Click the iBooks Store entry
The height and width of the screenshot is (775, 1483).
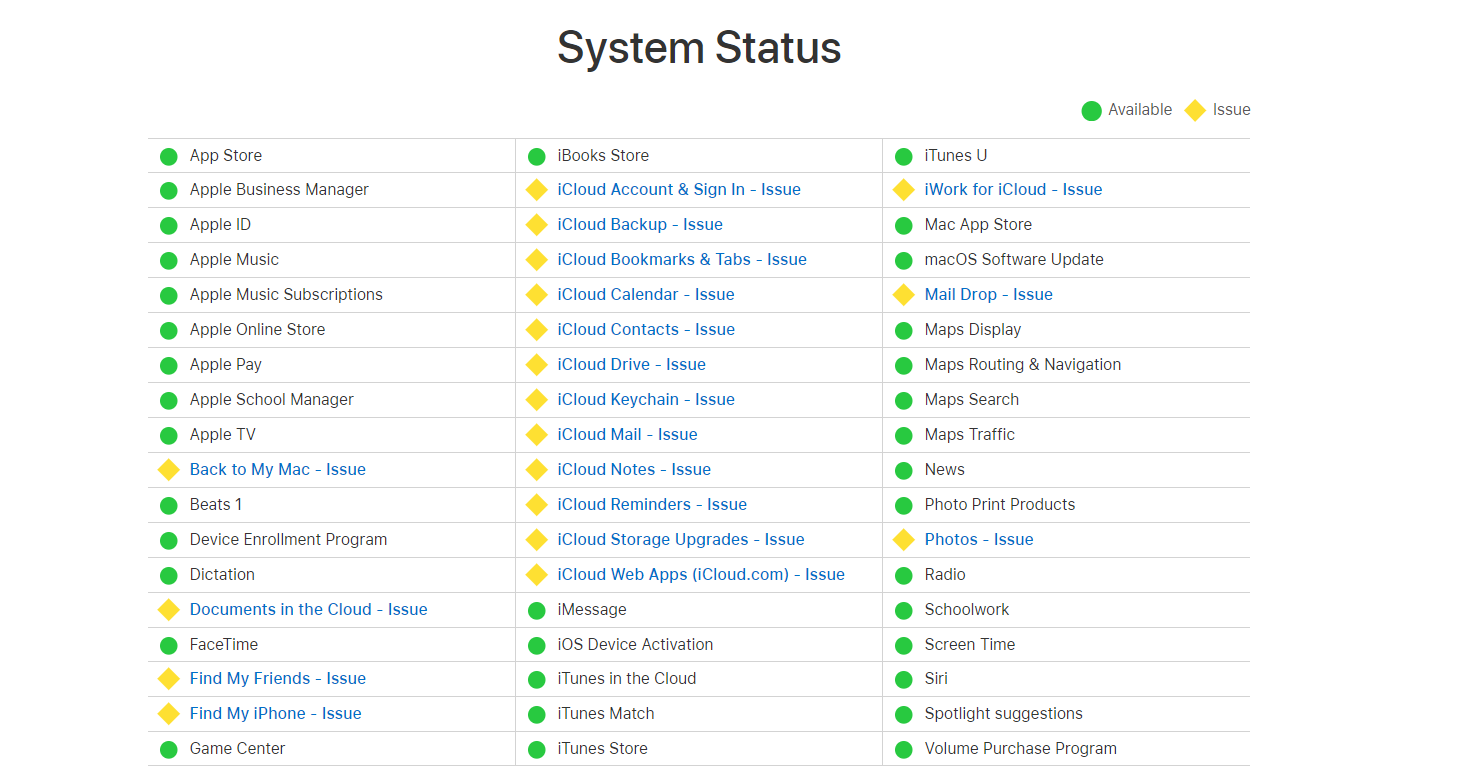pyautogui.click(x=603, y=156)
